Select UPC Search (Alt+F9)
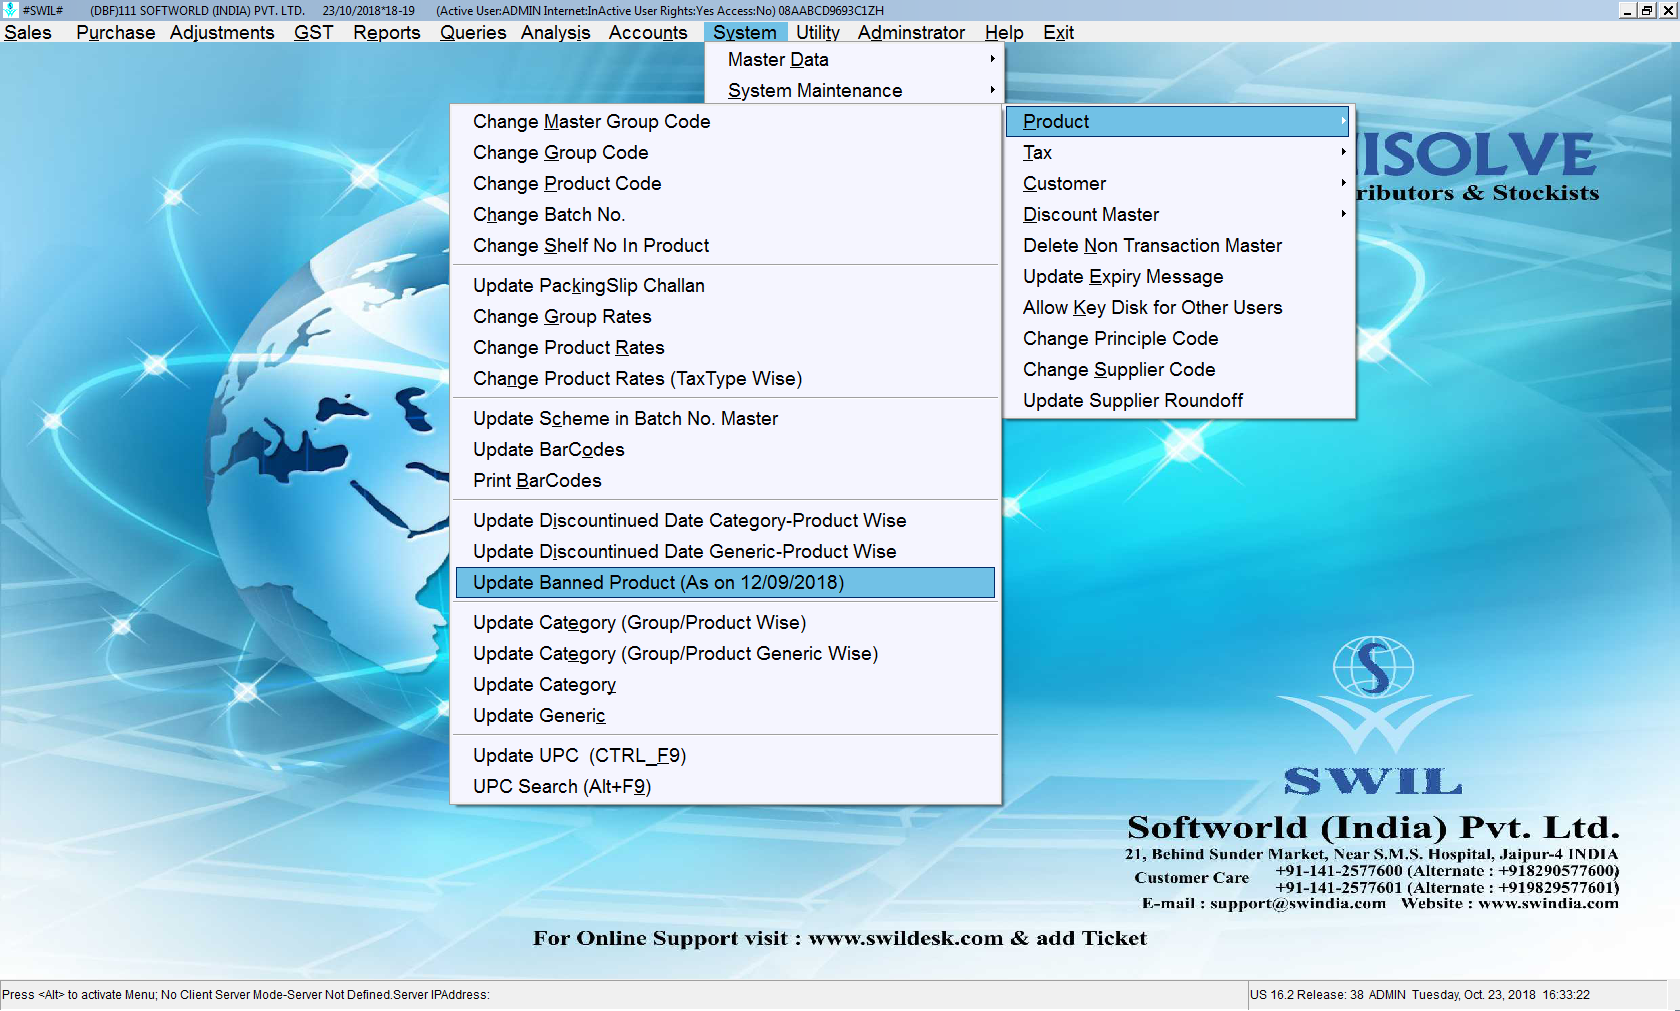Image resolution: width=1680 pixels, height=1011 pixels. click(725, 786)
